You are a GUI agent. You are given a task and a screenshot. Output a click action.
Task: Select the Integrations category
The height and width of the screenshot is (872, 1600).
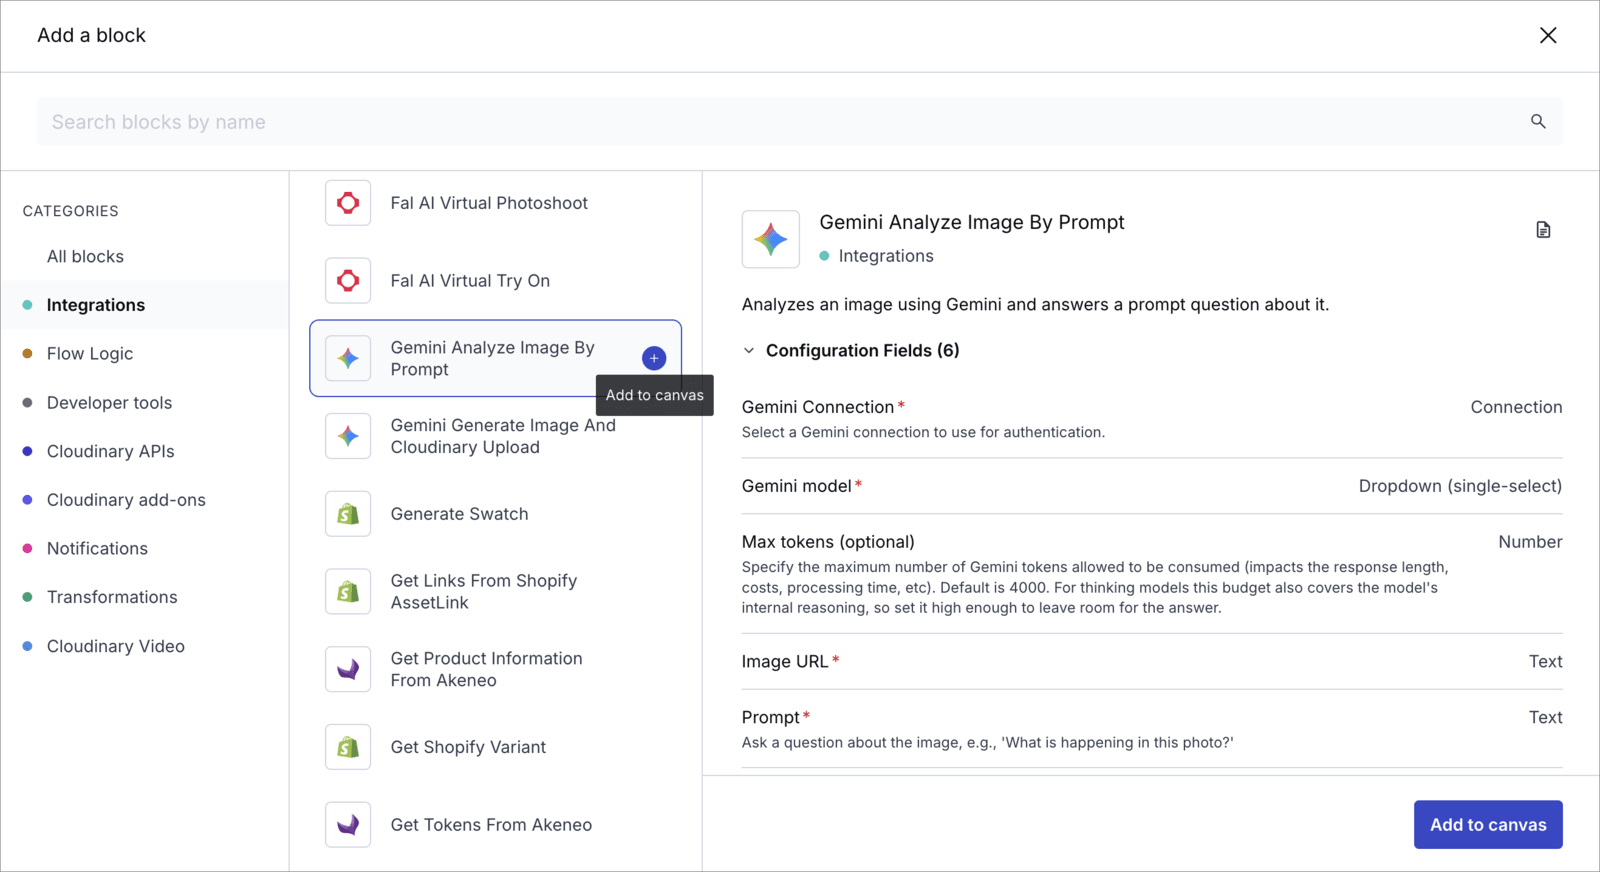[x=144, y=305]
